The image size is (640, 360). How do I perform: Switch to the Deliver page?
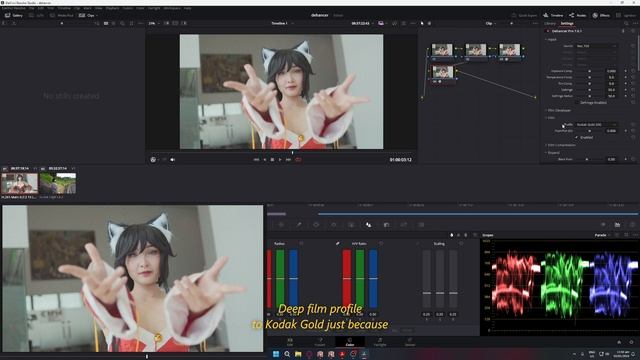click(410, 342)
